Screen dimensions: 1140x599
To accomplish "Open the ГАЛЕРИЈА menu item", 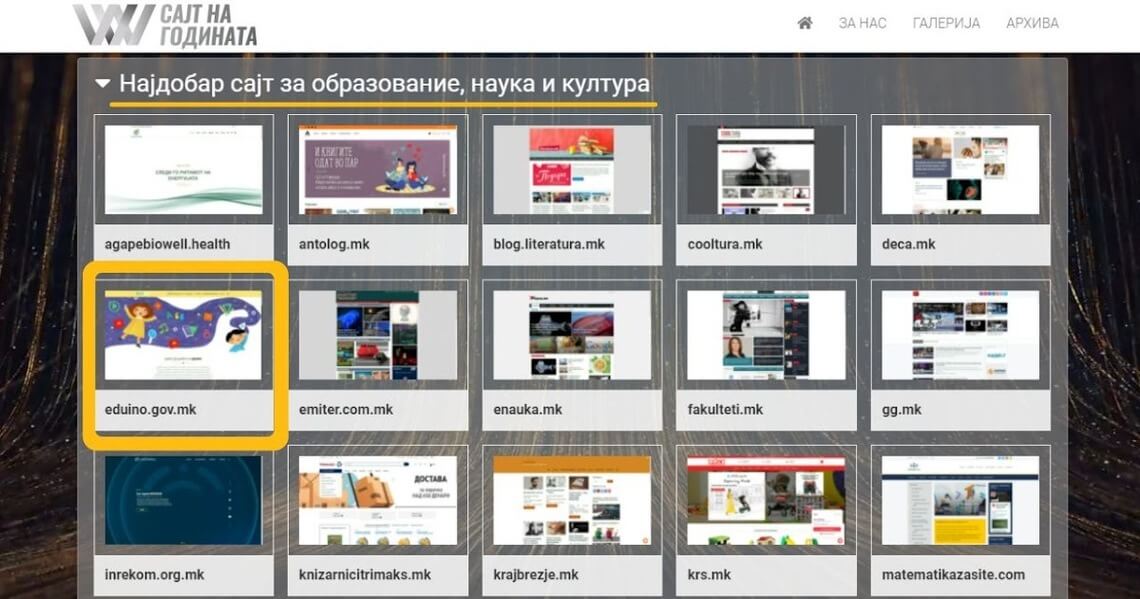I will tap(946, 23).
